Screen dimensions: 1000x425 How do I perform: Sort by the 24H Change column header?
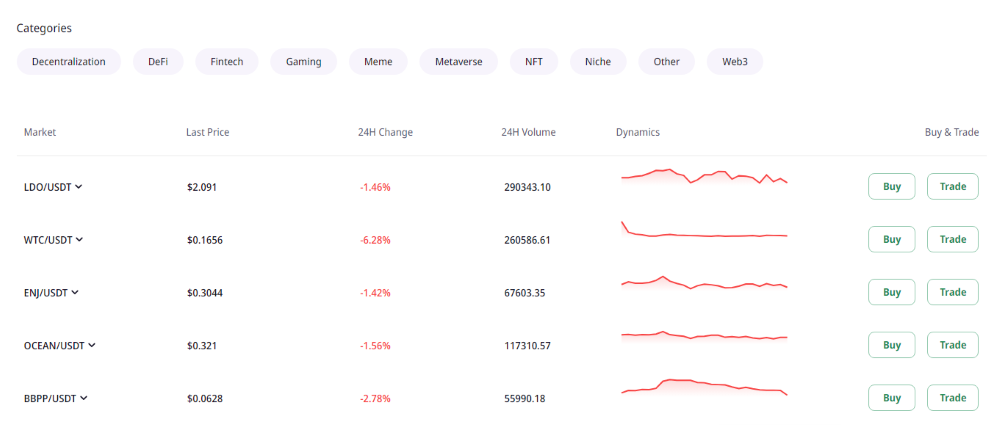click(385, 132)
